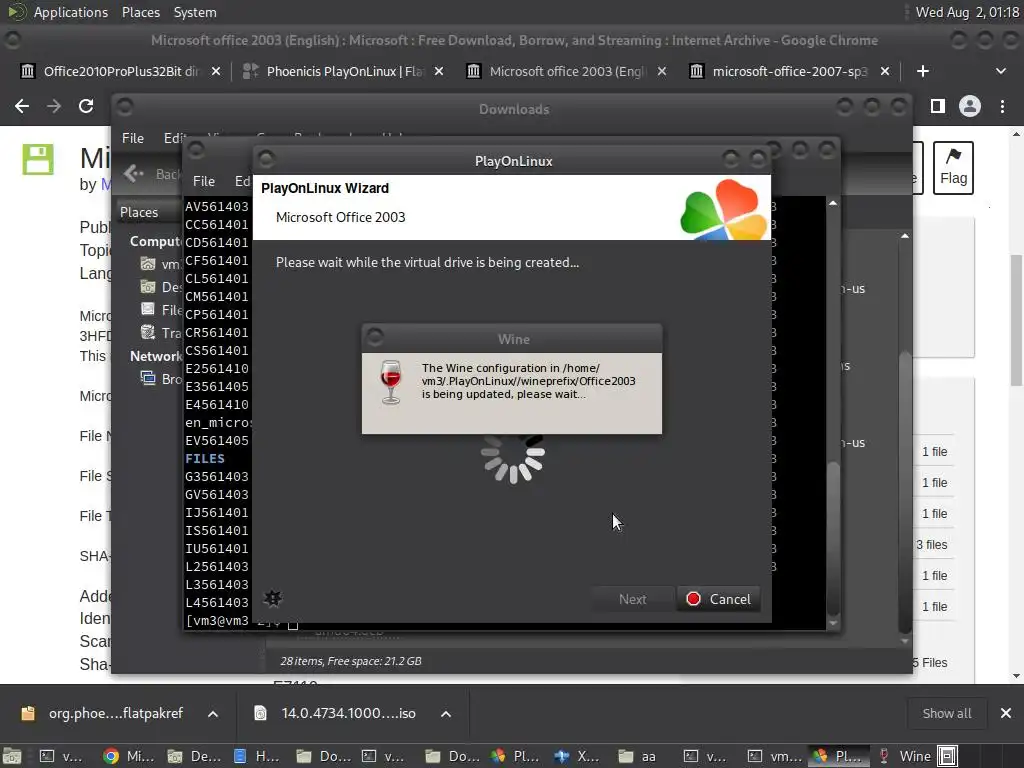Reload the Chrome page
This screenshot has height=768, width=1024.
86,106
